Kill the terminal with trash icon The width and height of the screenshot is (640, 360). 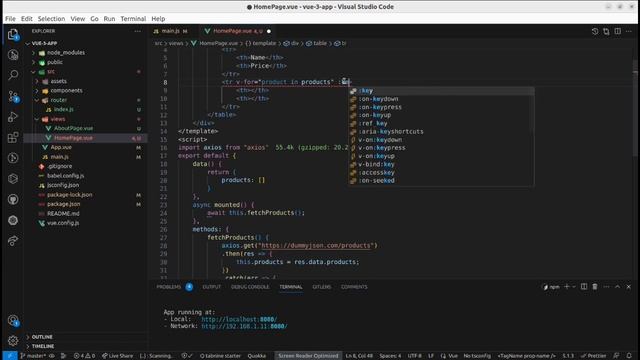595,287
